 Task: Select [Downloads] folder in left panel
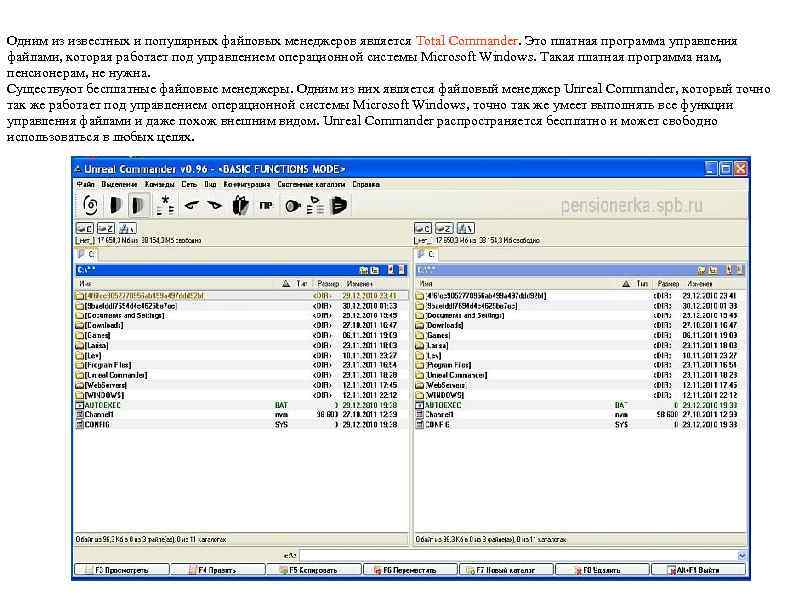coord(241,326)
